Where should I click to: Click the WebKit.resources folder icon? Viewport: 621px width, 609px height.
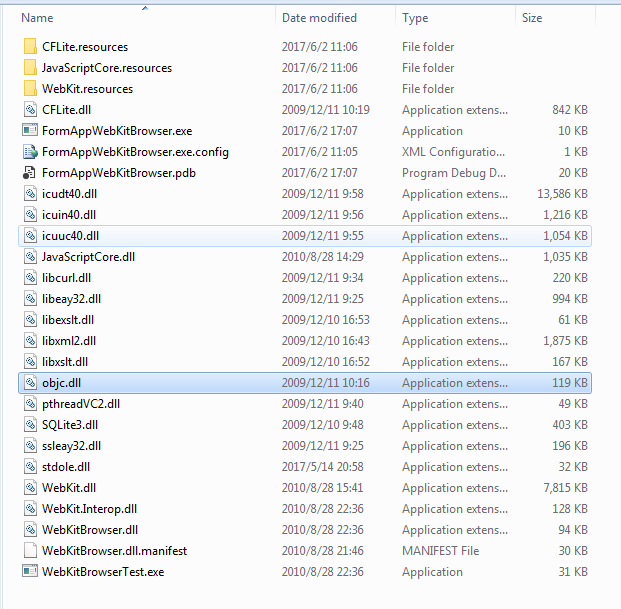30,88
